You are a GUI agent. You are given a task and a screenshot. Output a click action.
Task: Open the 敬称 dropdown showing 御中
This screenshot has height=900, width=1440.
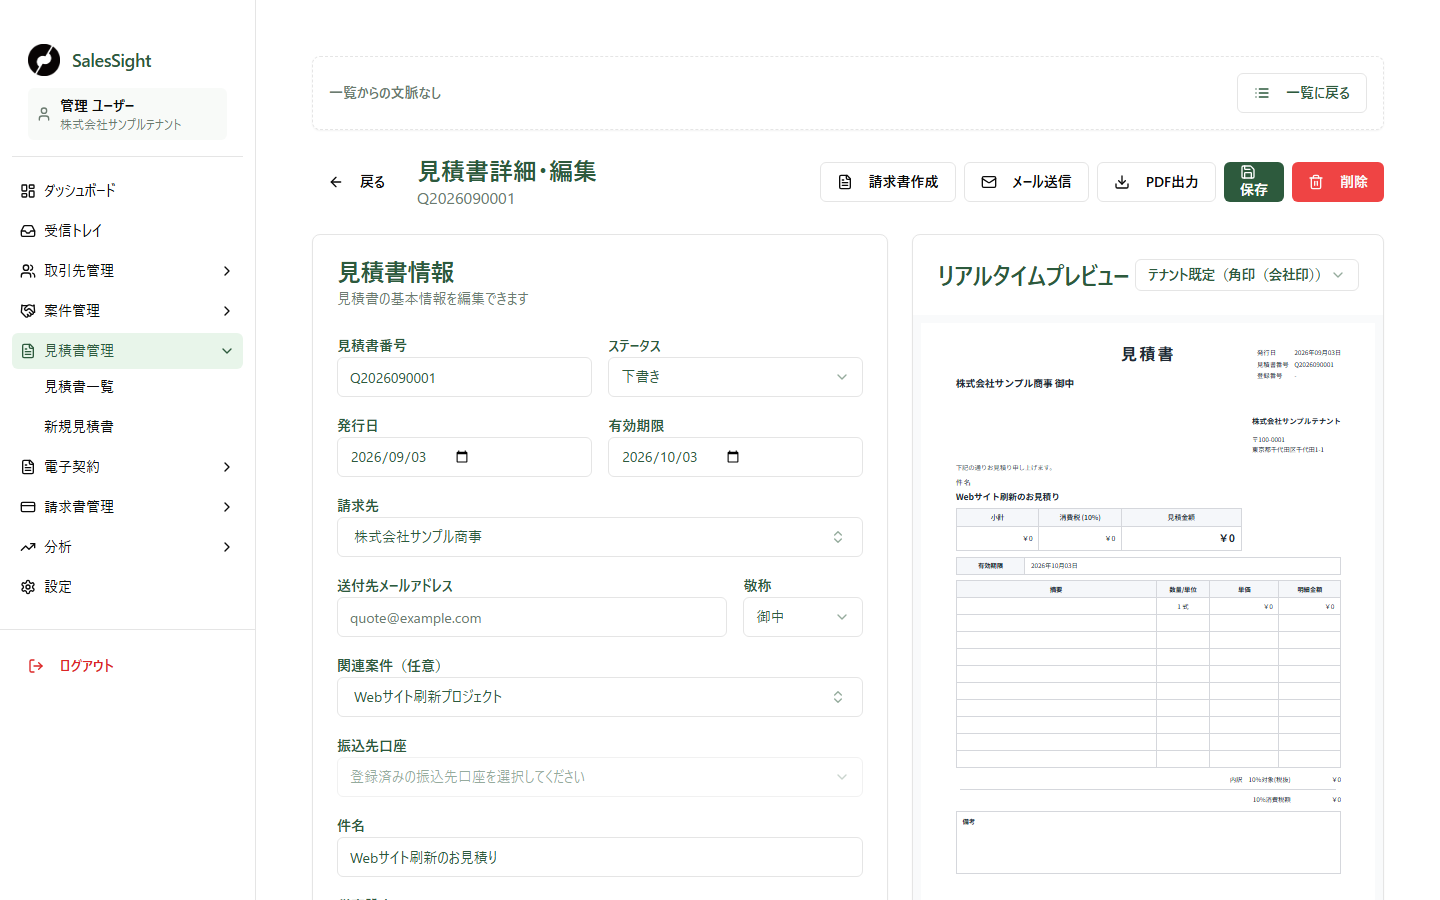click(803, 617)
